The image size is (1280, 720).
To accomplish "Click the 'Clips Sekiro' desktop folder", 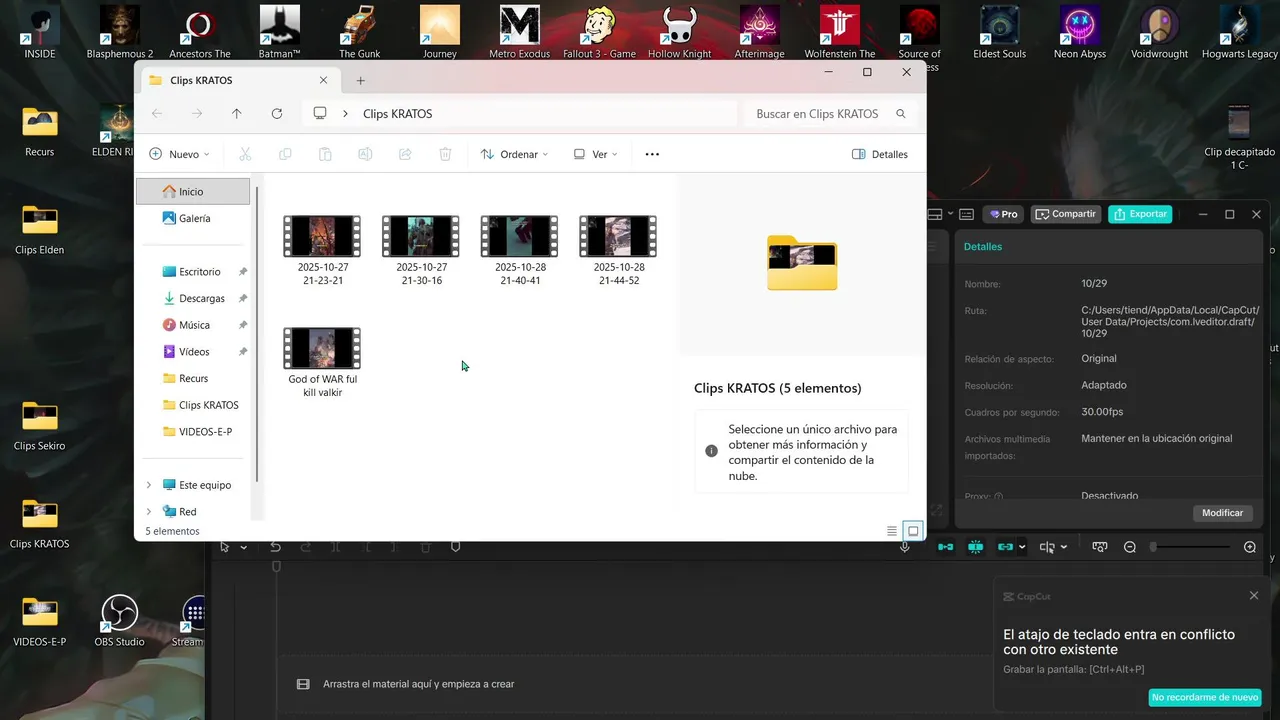I will [40, 424].
